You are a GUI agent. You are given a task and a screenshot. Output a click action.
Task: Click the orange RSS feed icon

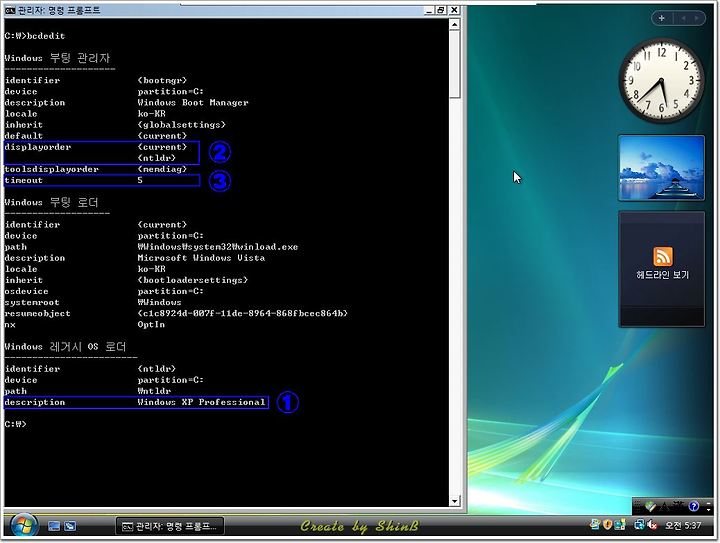(663, 256)
